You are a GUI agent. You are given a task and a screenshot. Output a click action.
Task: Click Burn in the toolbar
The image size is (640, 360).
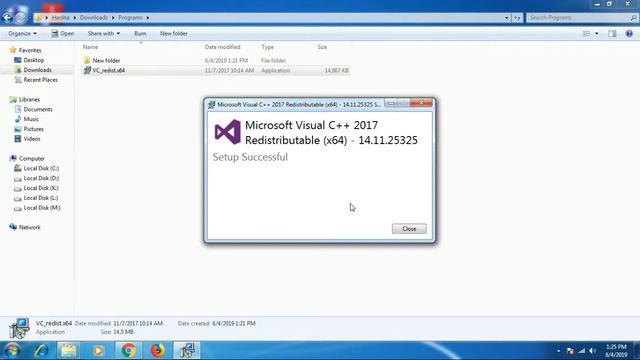[x=140, y=33]
